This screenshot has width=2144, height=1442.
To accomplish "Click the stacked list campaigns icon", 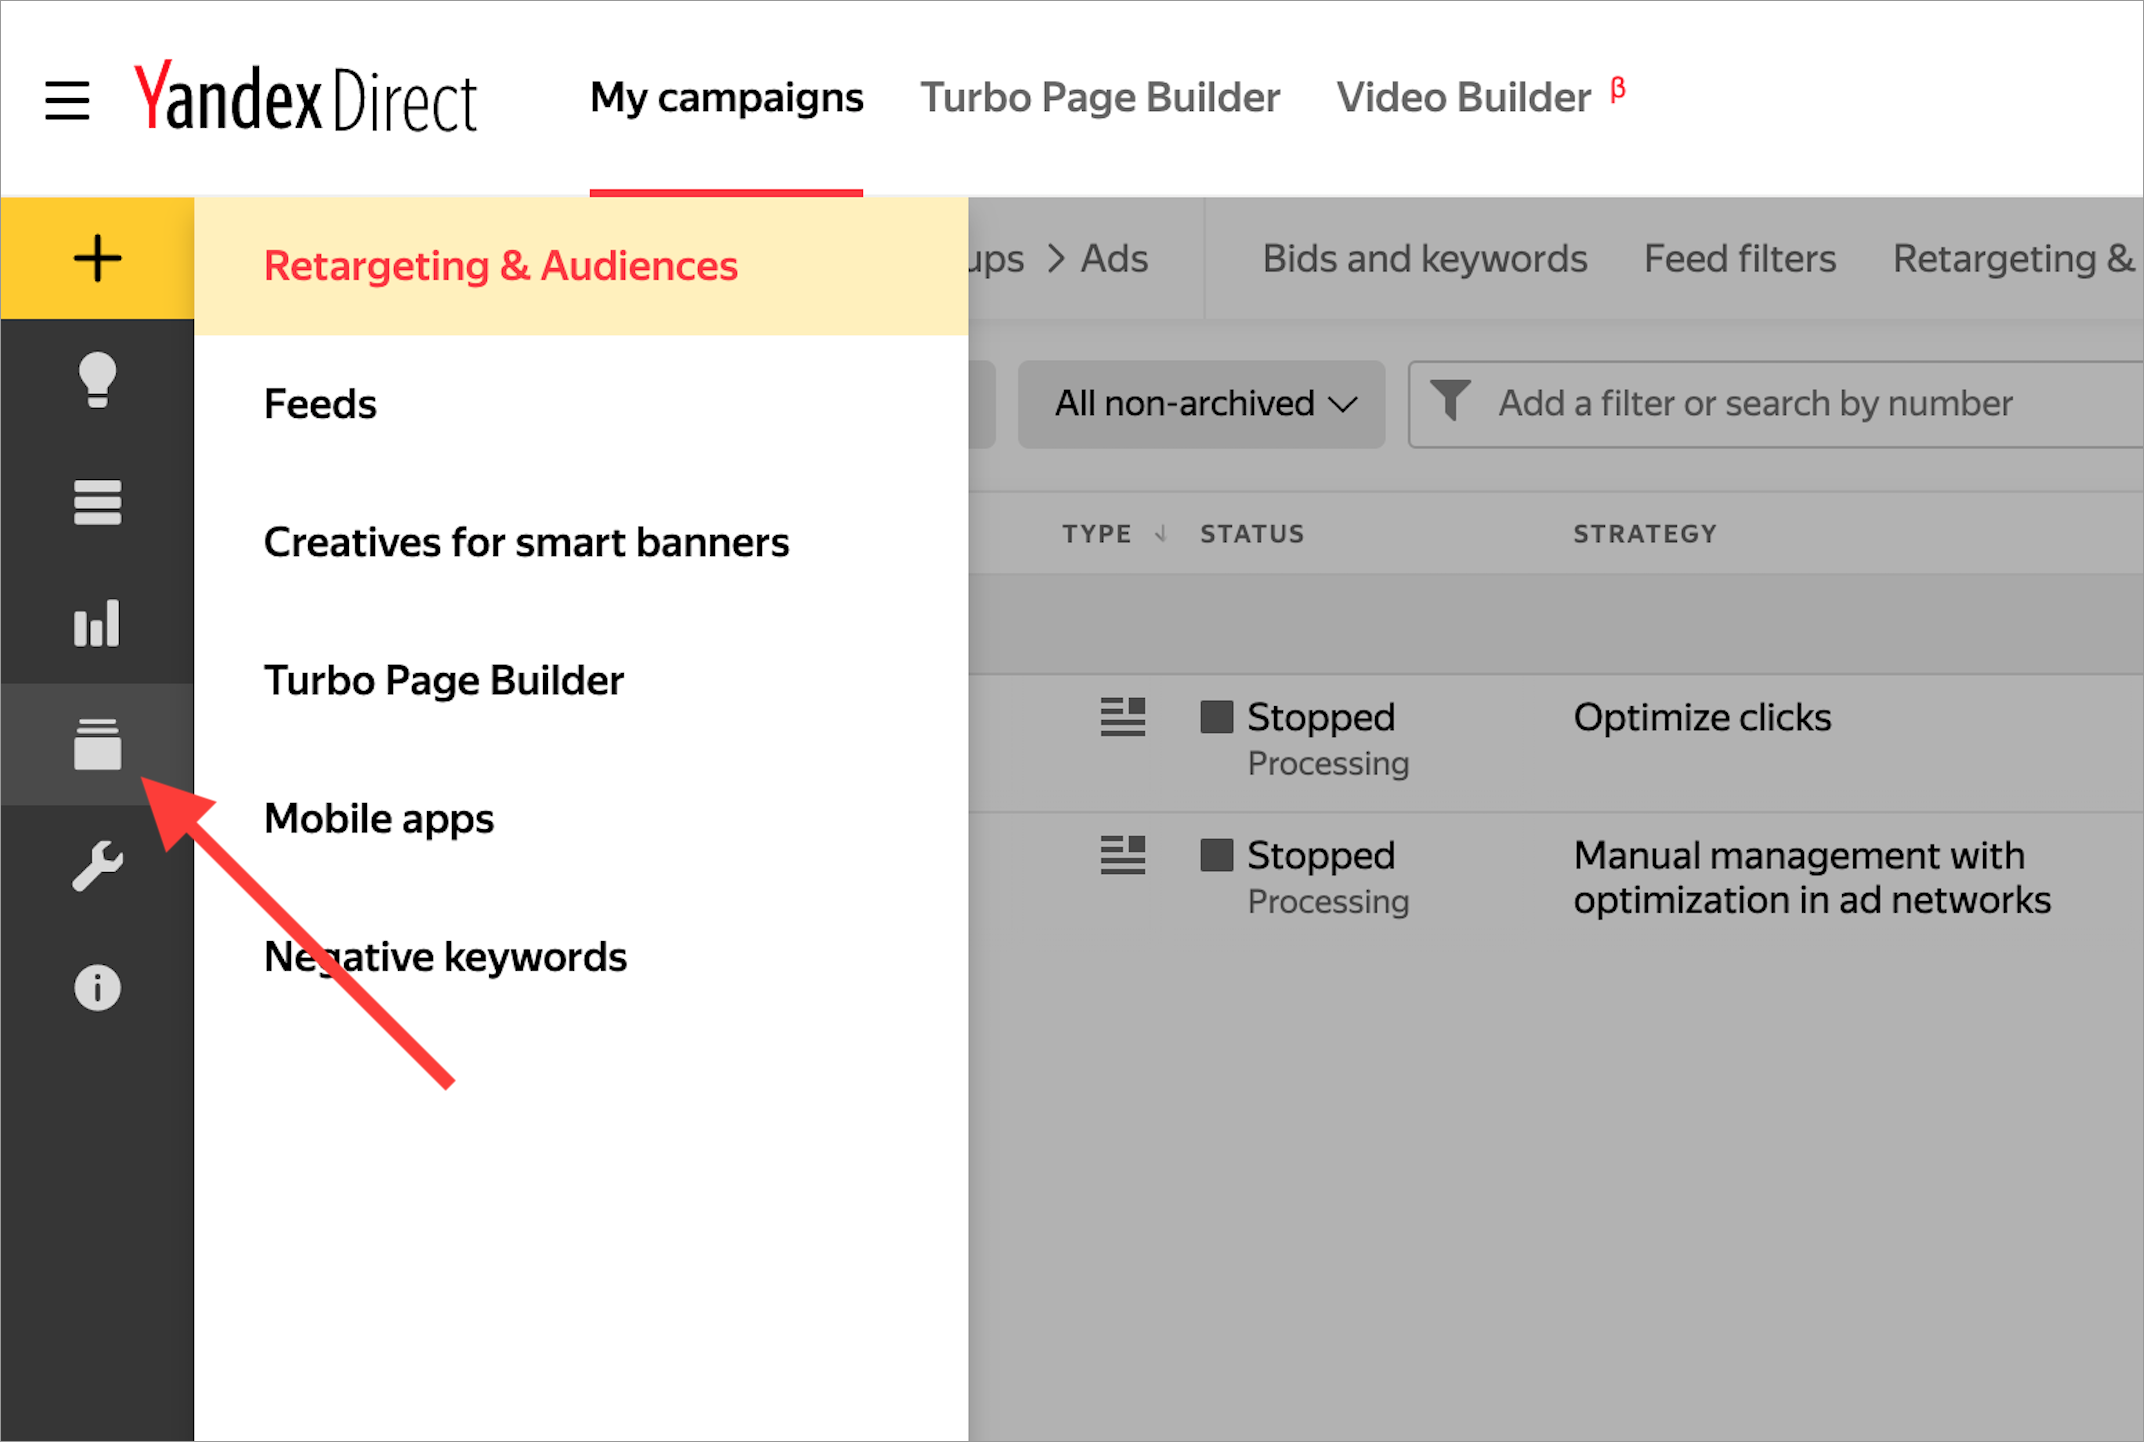I will tap(97, 502).
